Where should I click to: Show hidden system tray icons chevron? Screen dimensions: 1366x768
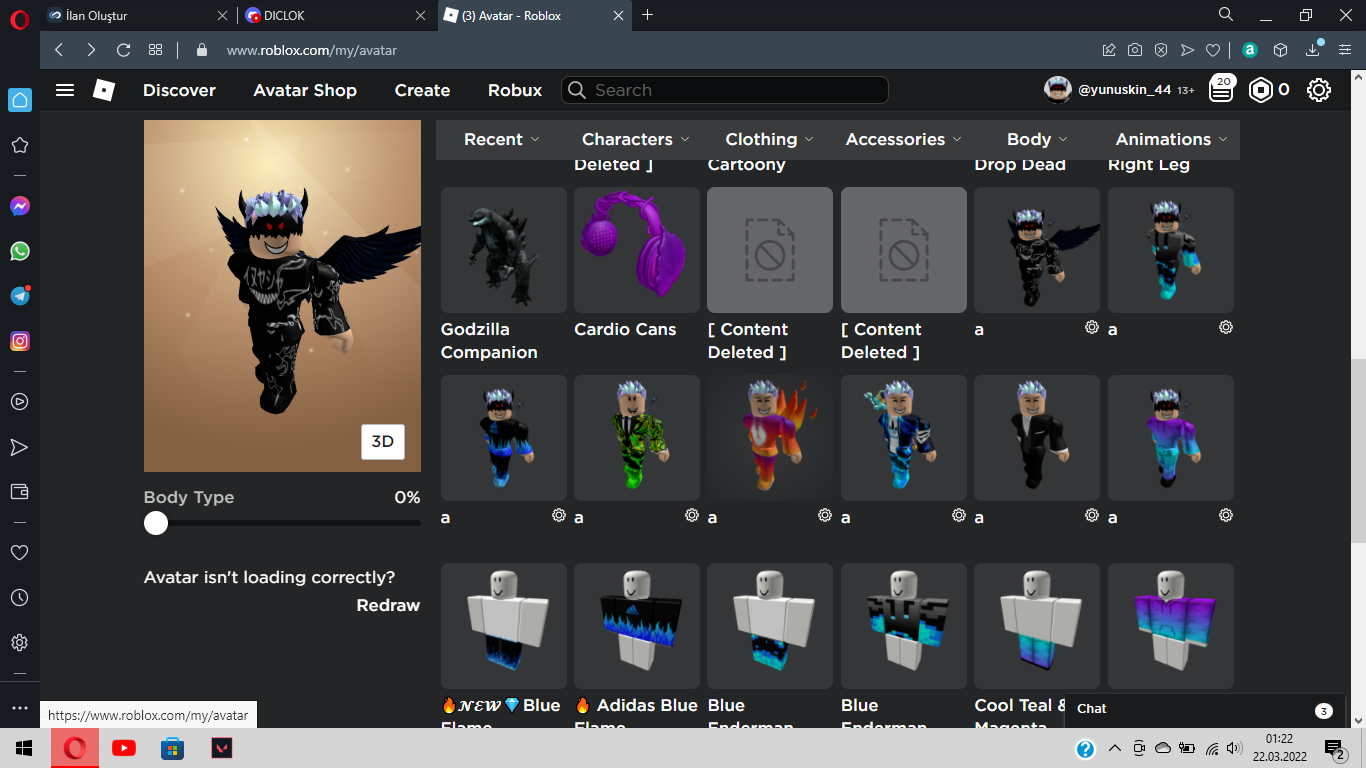[x=1114, y=748]
